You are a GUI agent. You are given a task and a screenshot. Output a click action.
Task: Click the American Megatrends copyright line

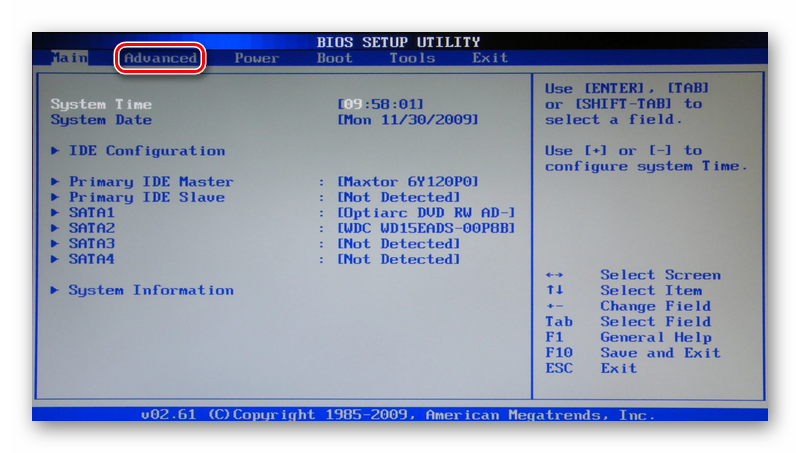click(398, 415)
